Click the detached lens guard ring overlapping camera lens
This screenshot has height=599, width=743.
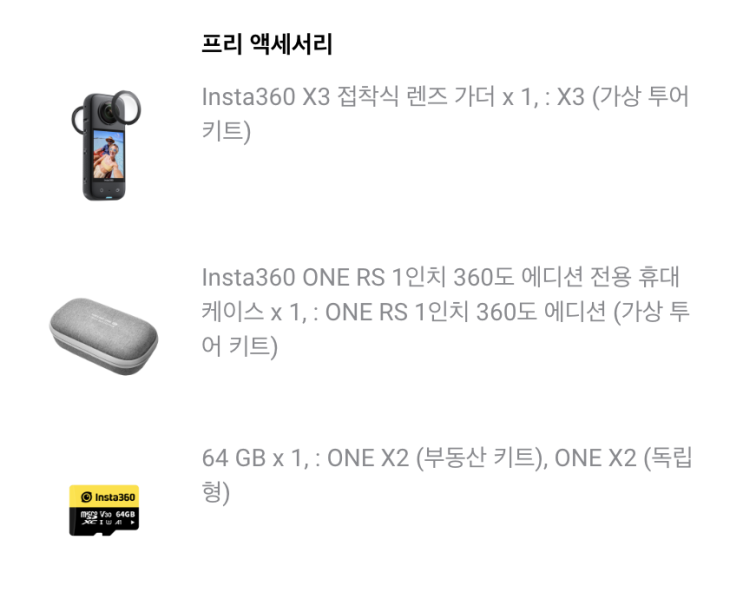(127, 107)
